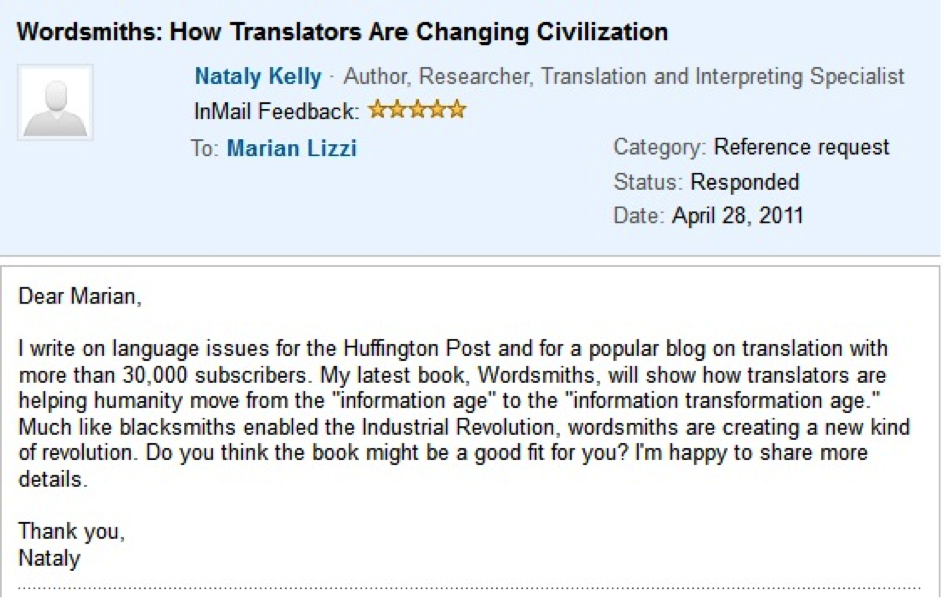Open Nataly Kelly's profile link
The width and height of the screenshot is (944, 598).
[258, 76]
